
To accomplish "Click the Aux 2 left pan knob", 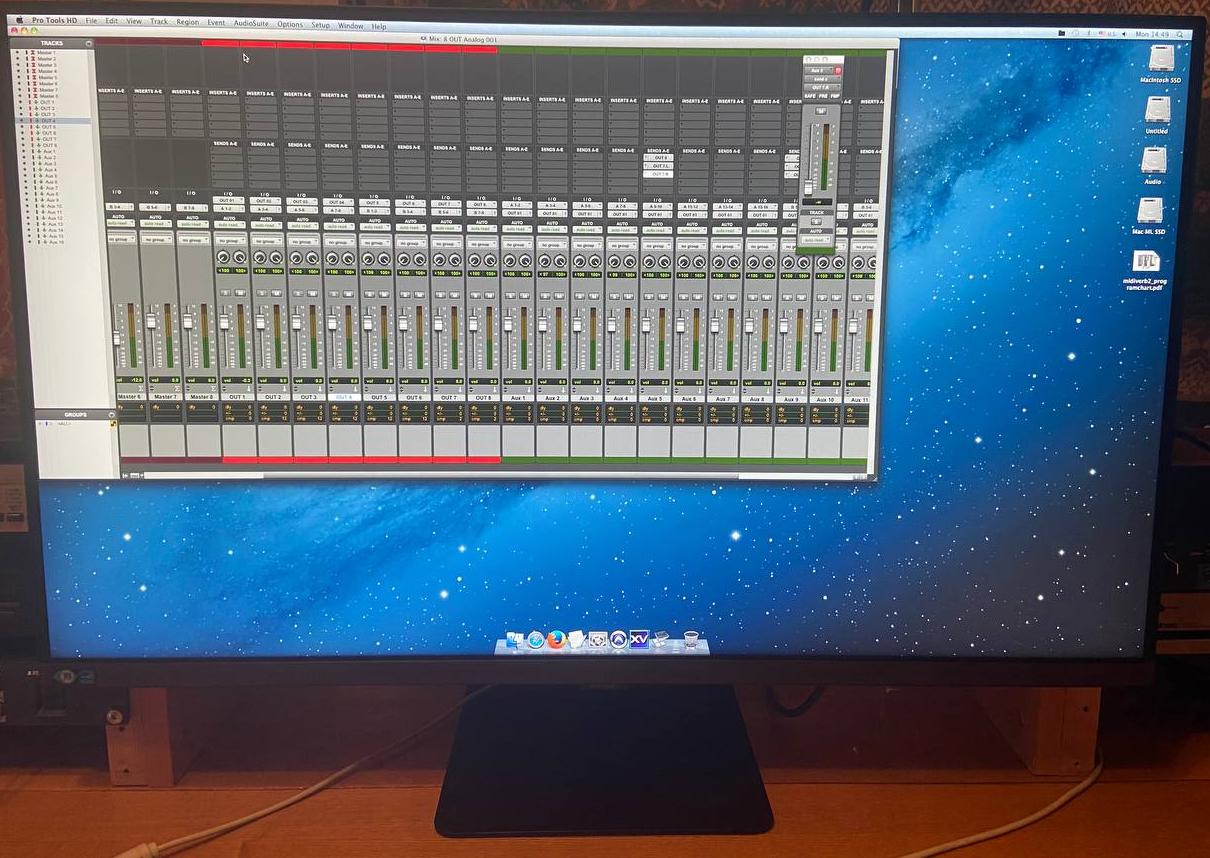I will [545, 260].
